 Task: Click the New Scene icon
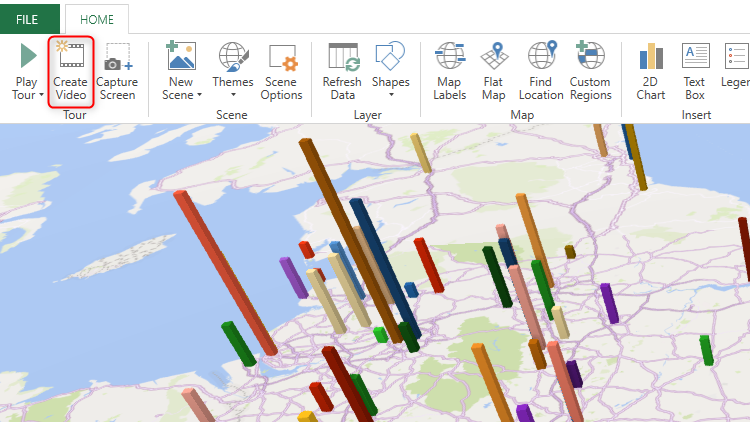coord(181,56)
